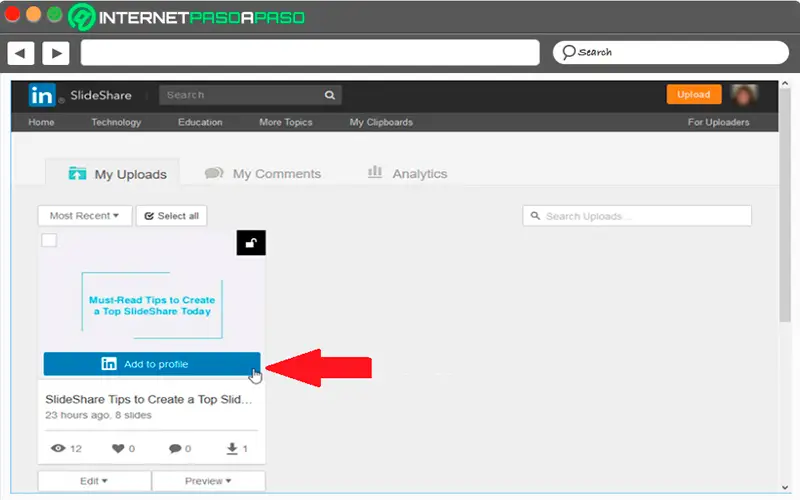Open the Analytics tab
800x500 pixels.
pyautogui.click(x=407, y=173)
